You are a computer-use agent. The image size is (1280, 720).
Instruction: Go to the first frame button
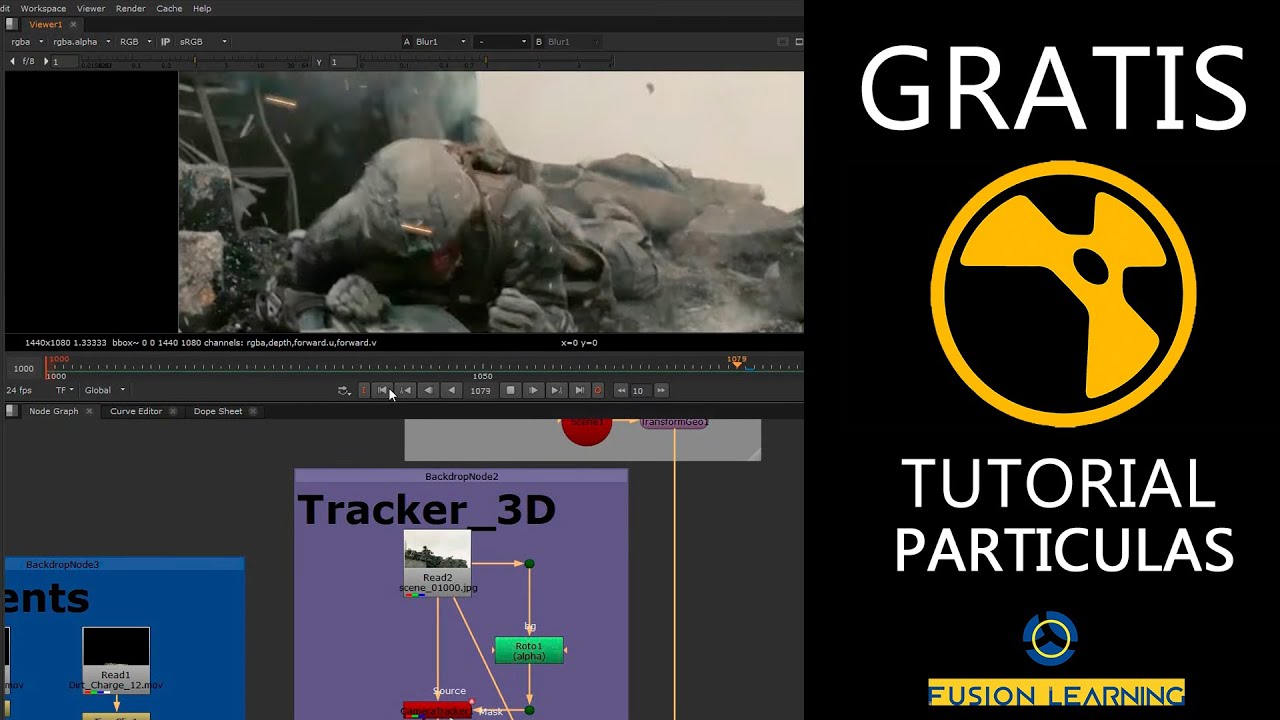click(382, 390)
